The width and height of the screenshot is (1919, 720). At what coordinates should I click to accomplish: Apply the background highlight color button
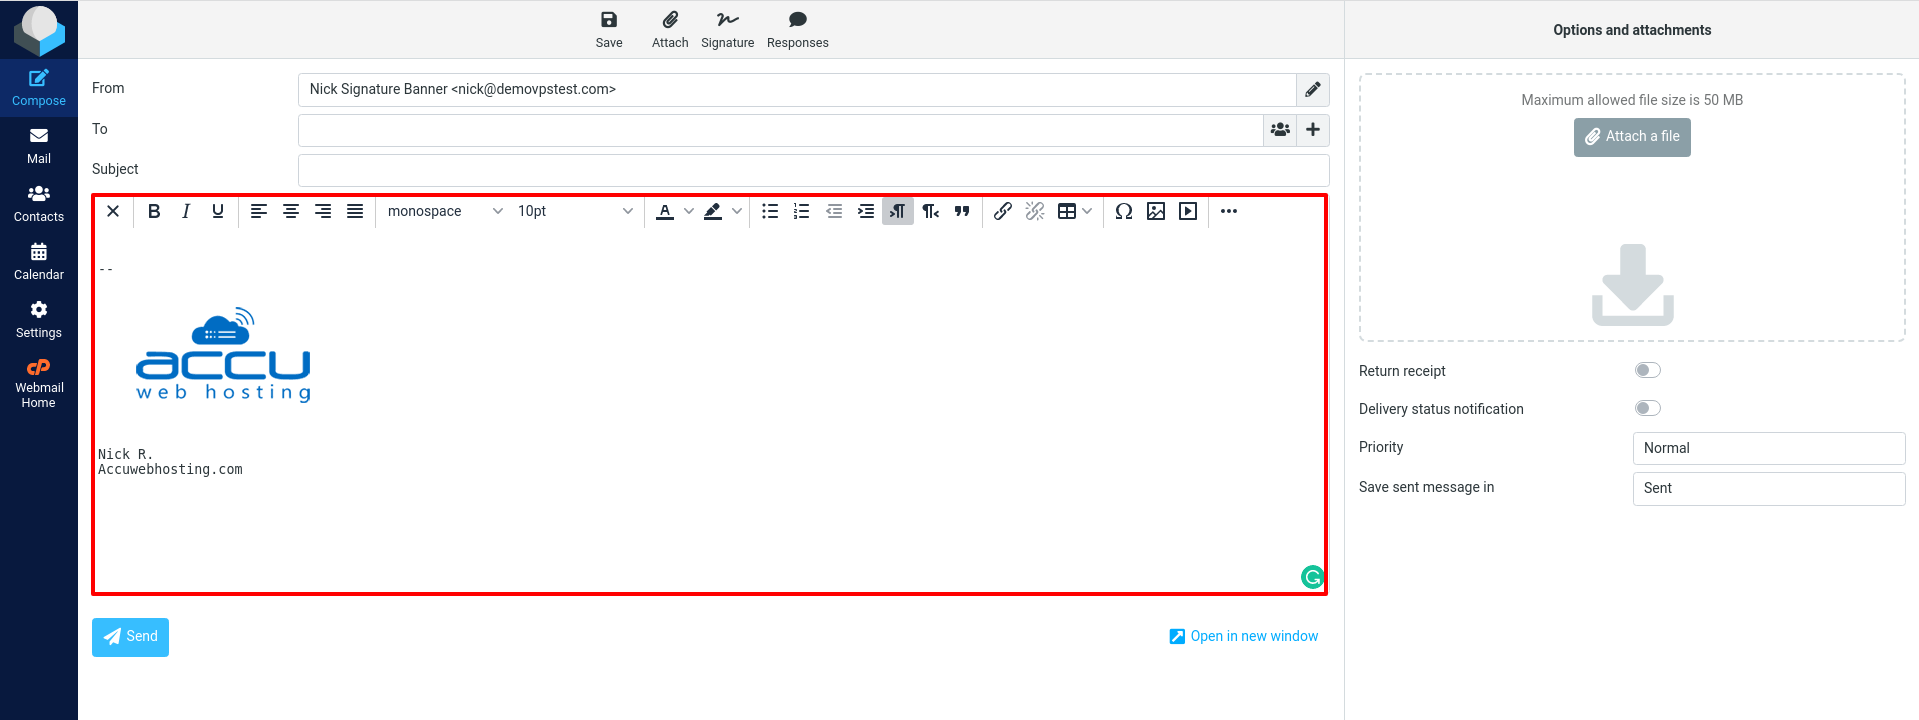pos(713,211)
